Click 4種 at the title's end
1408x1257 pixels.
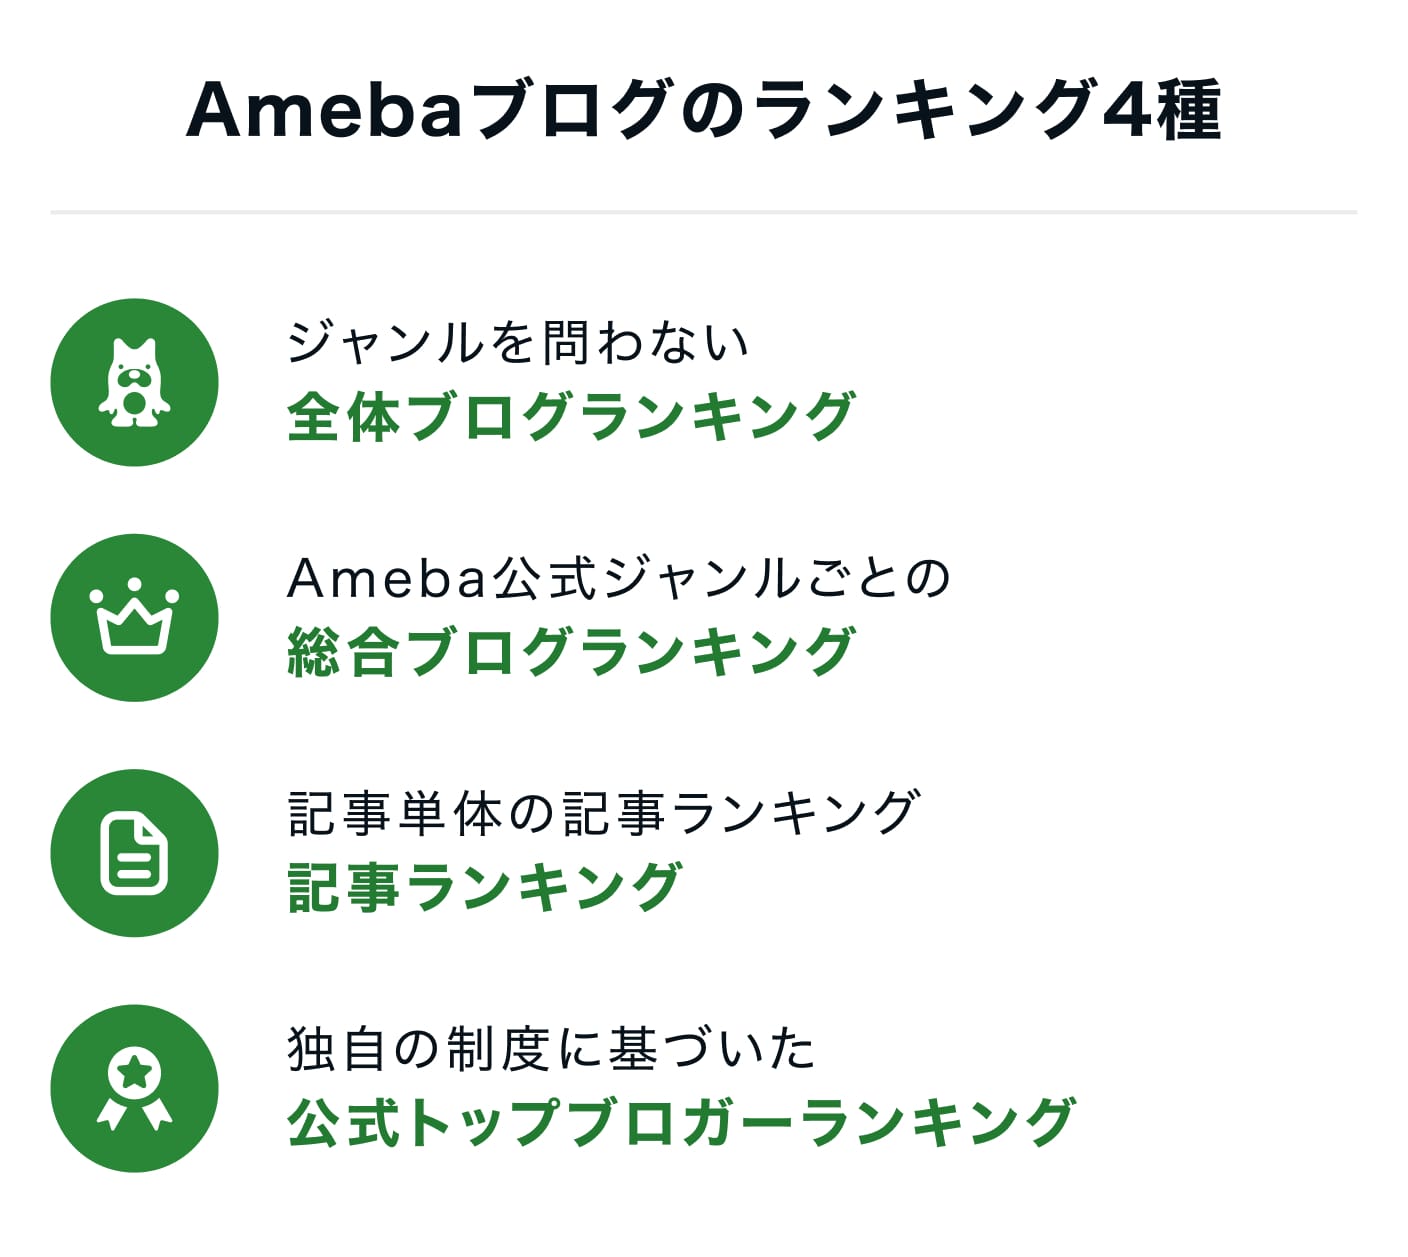point(1162,109)
